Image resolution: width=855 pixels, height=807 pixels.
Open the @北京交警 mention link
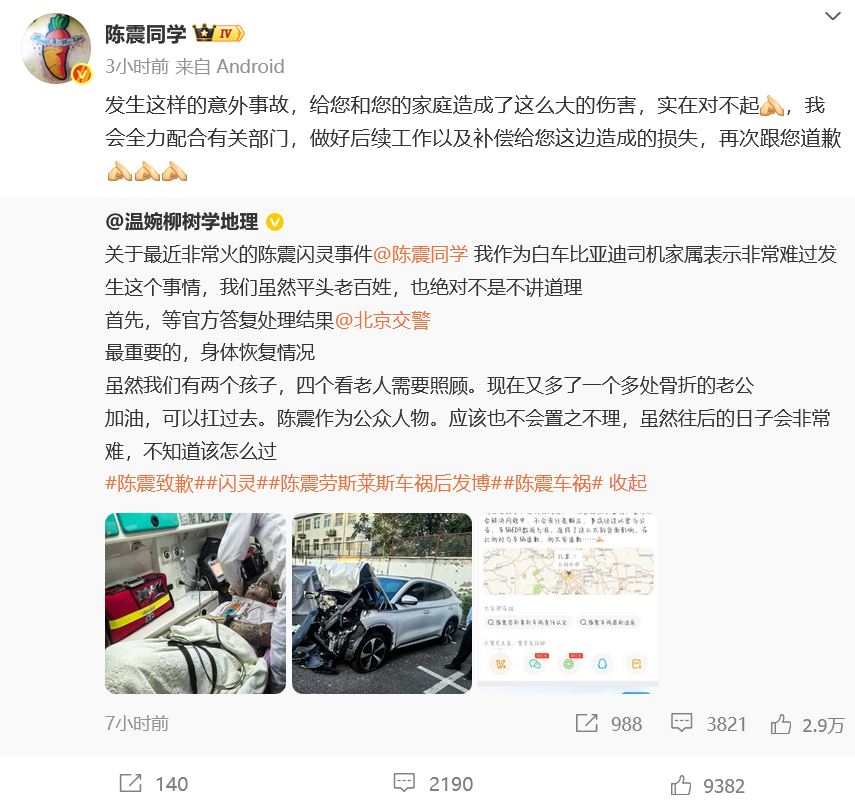point(383,320)
